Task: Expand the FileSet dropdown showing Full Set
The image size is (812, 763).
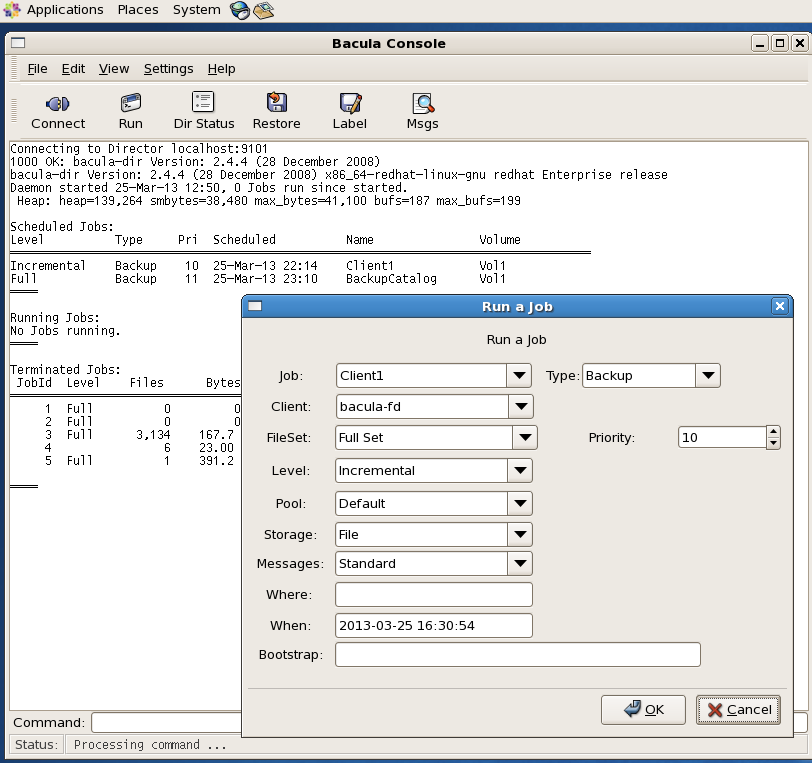Action: coord(525,438)
